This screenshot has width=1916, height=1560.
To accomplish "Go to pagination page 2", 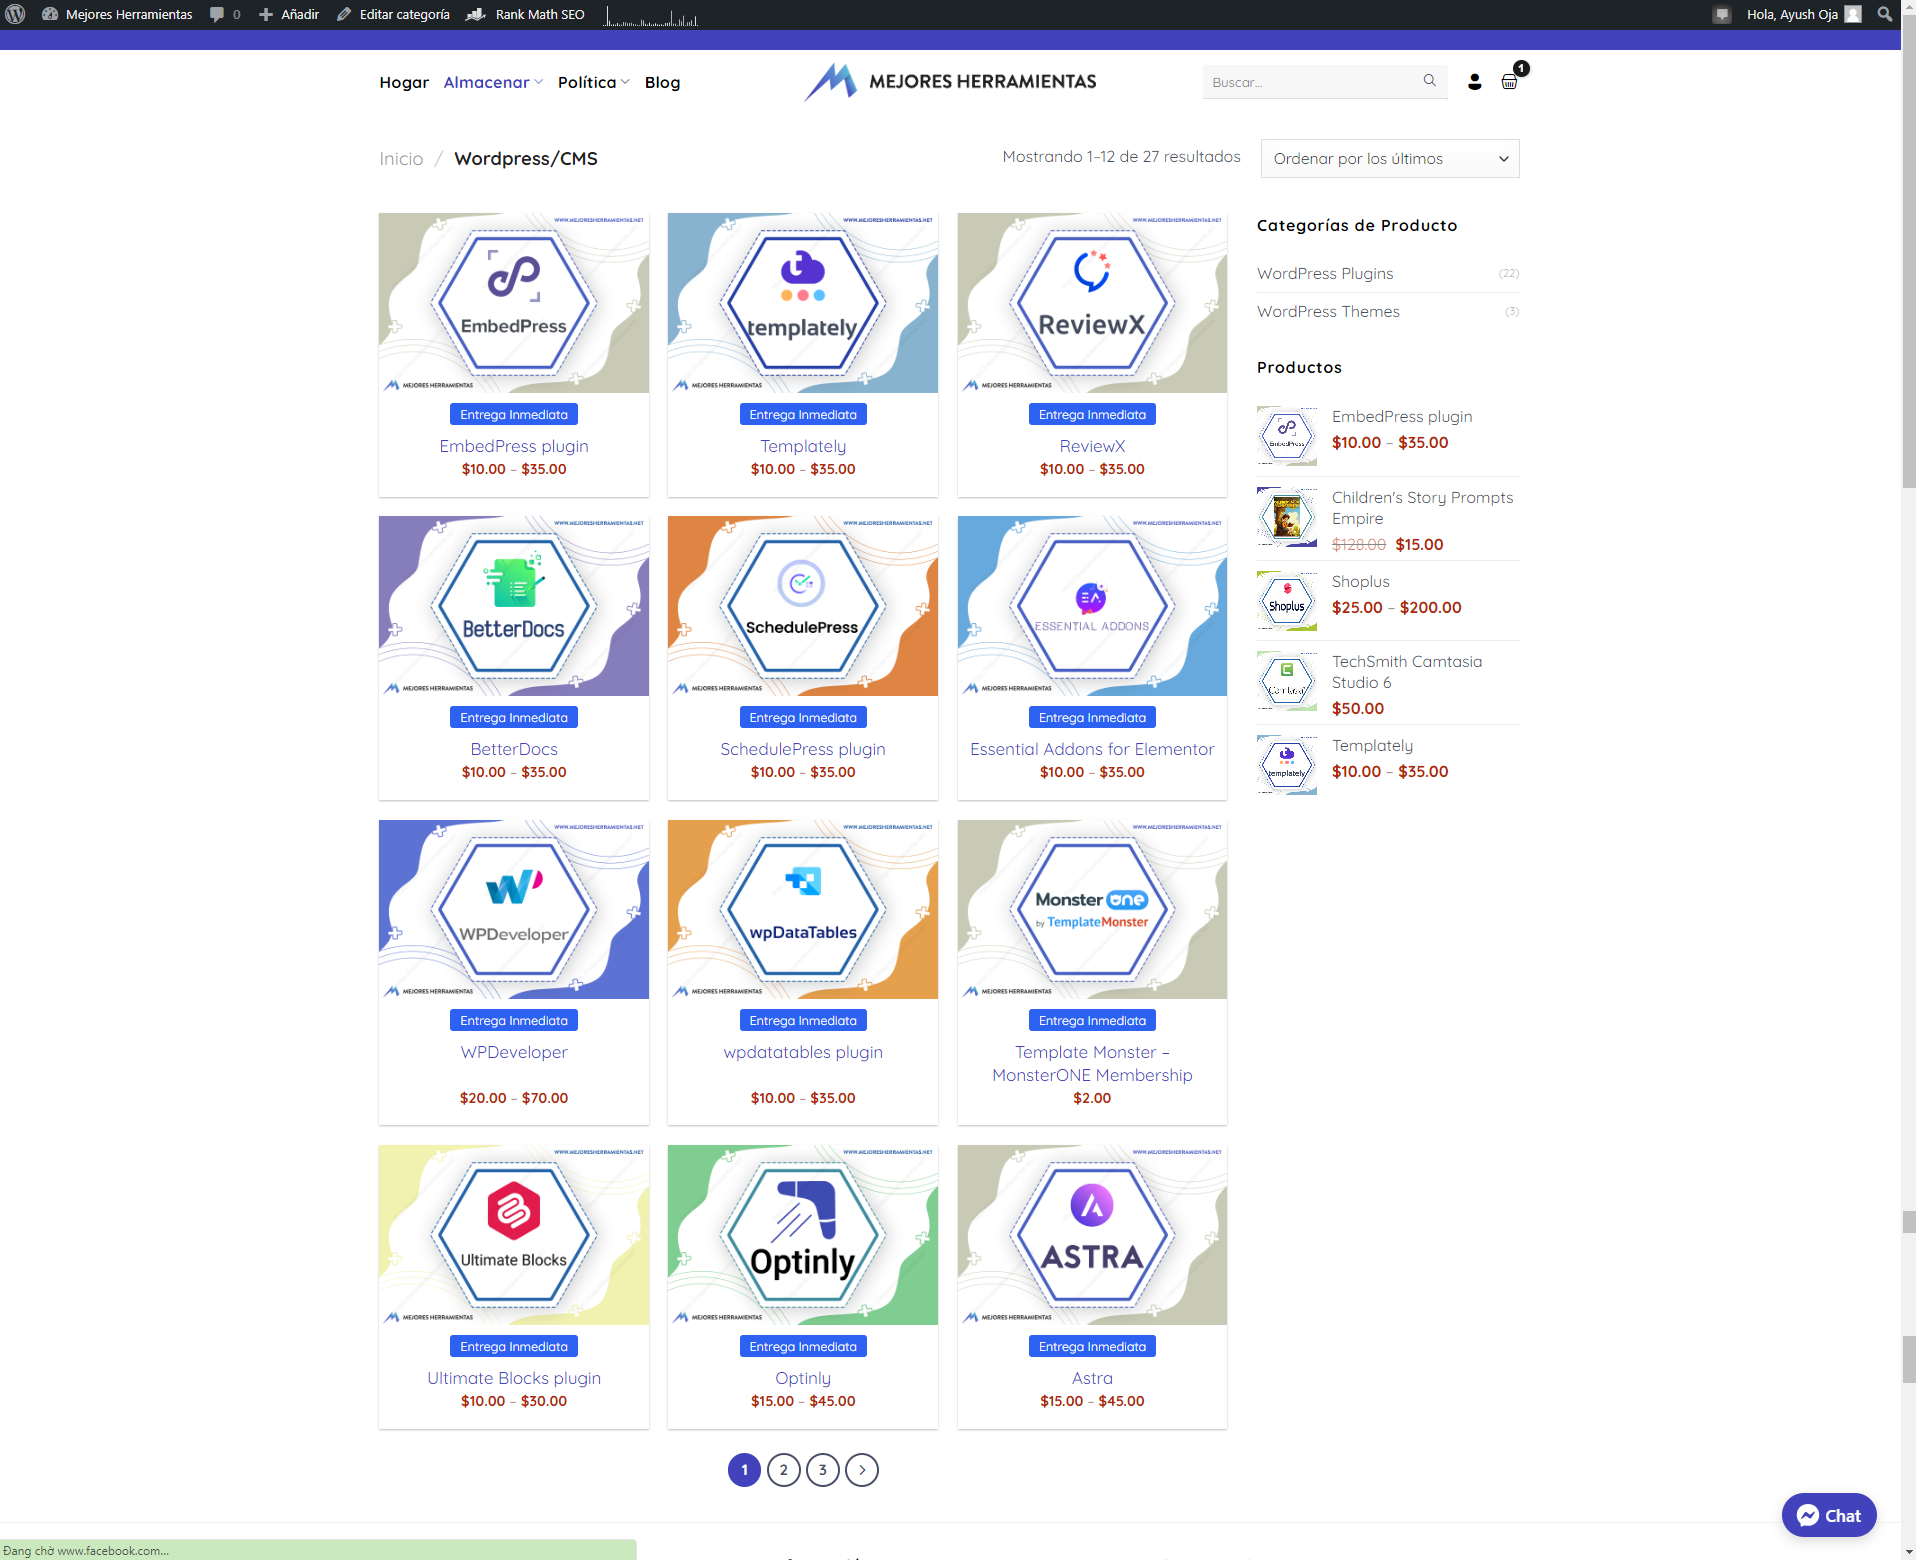I will click(784, 1470).
